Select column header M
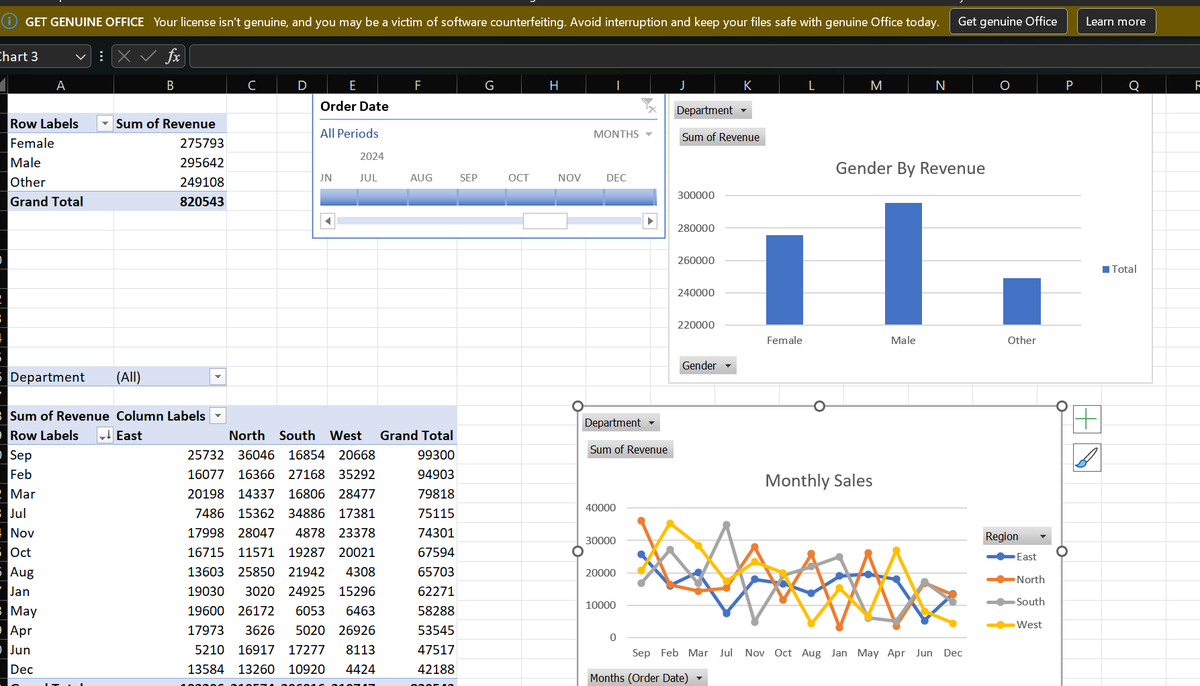This screenshot has height=686, width=1200. [x=876, y=86]
